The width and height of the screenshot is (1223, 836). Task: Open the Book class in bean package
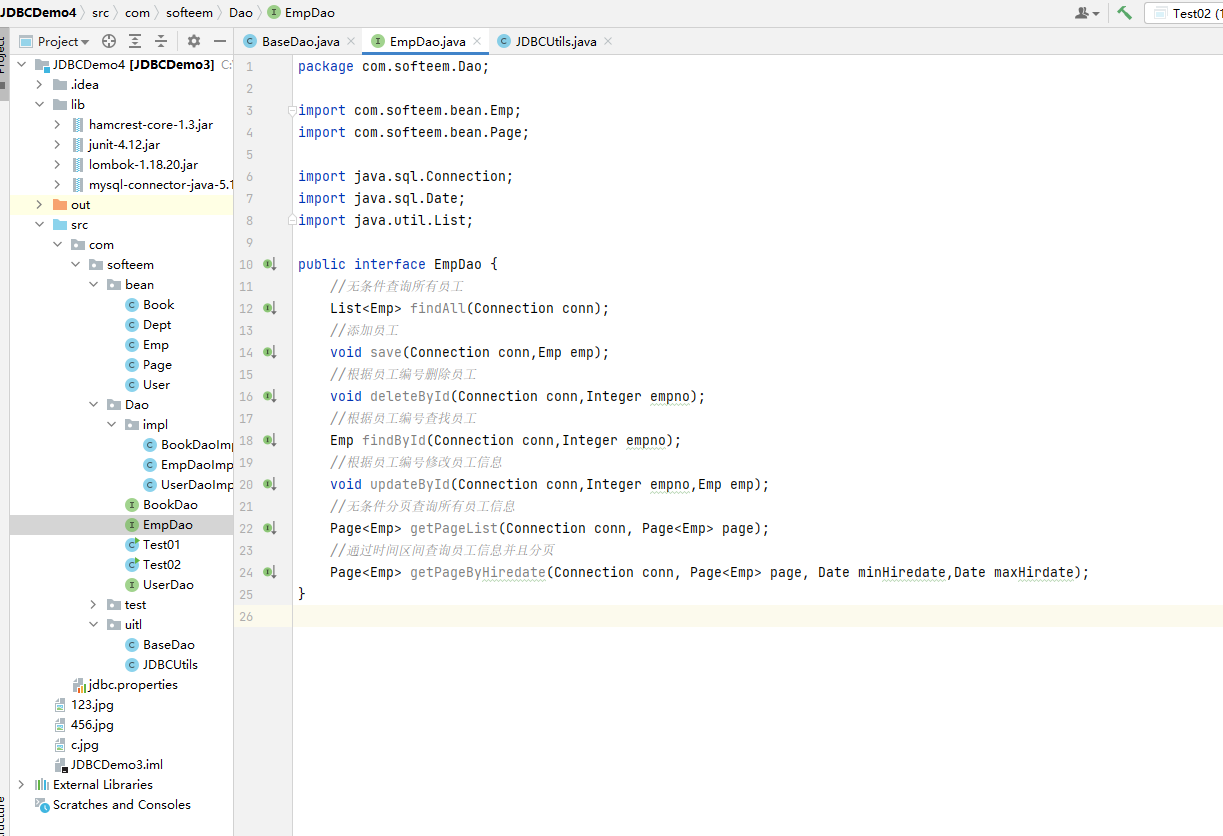[158, 304]
